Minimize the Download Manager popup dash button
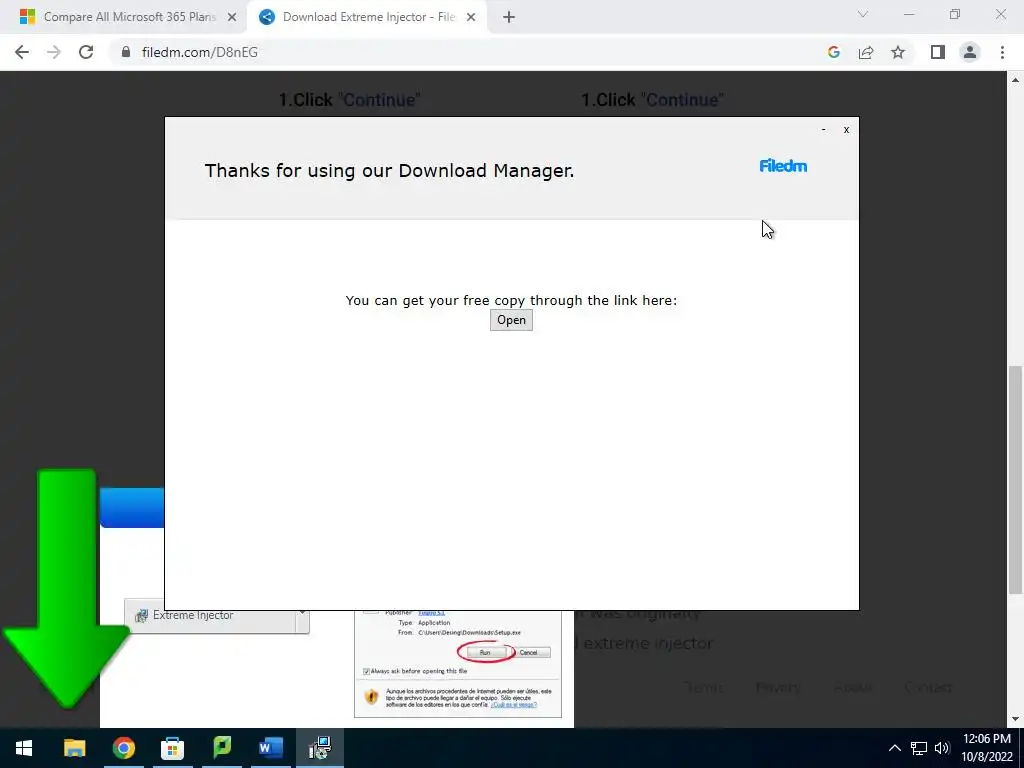The image size is (1024, 768). [x=824, y=129]
